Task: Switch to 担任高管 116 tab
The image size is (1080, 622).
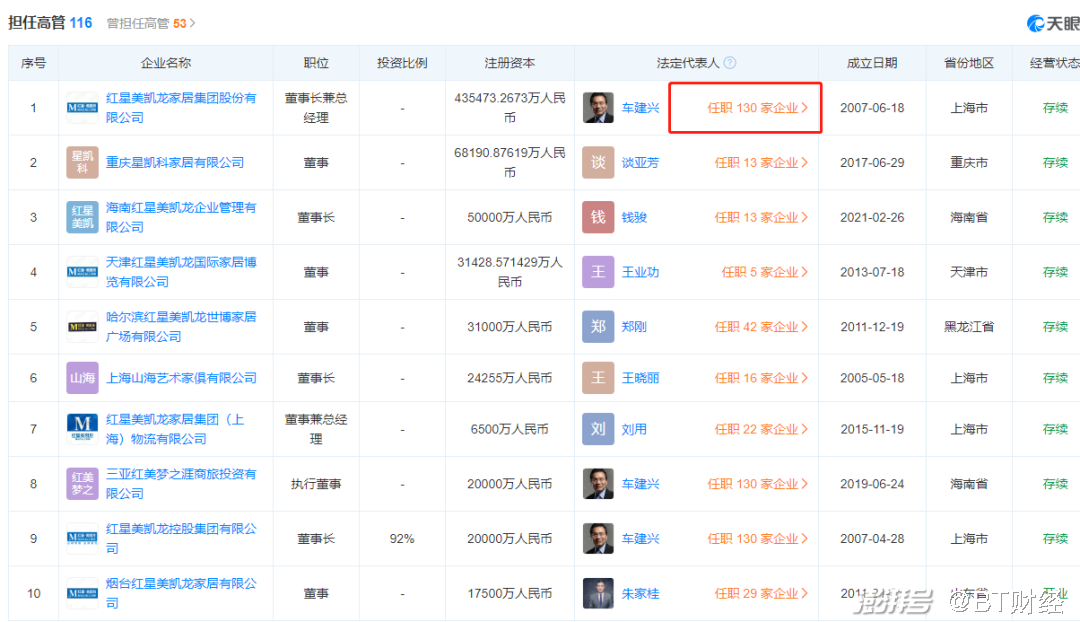Action: click(x=50, y=22)
